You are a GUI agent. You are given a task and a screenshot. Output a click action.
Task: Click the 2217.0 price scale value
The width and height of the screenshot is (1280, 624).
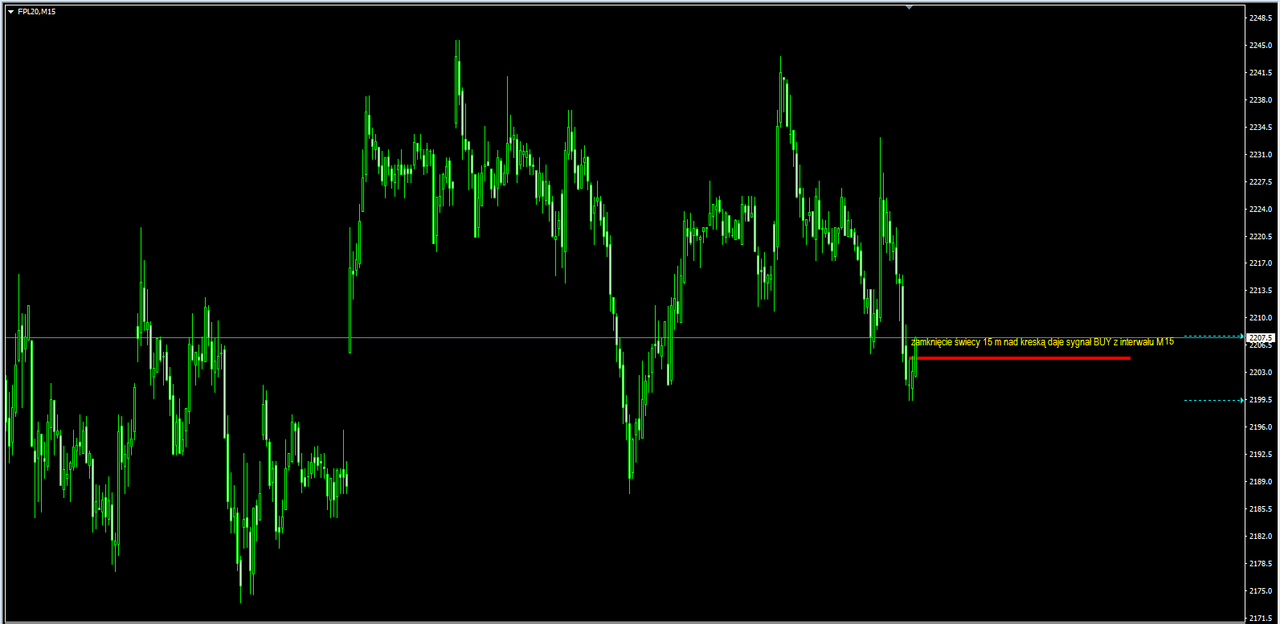(x=1260, y=263)
